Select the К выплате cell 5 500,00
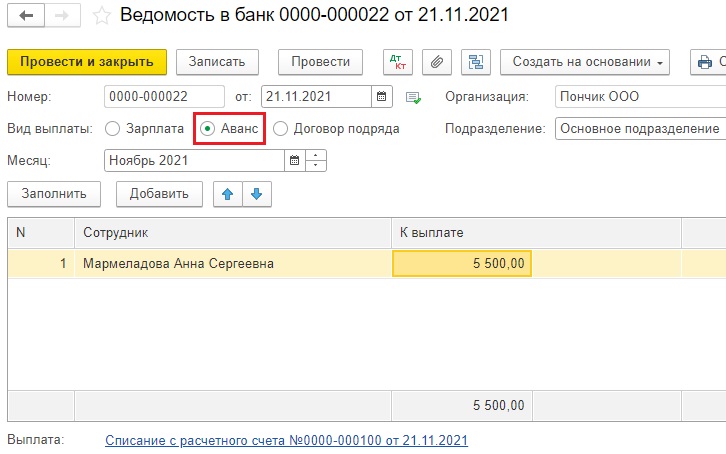The width and height of the screenshot is (726, 454). coord(462,263)
